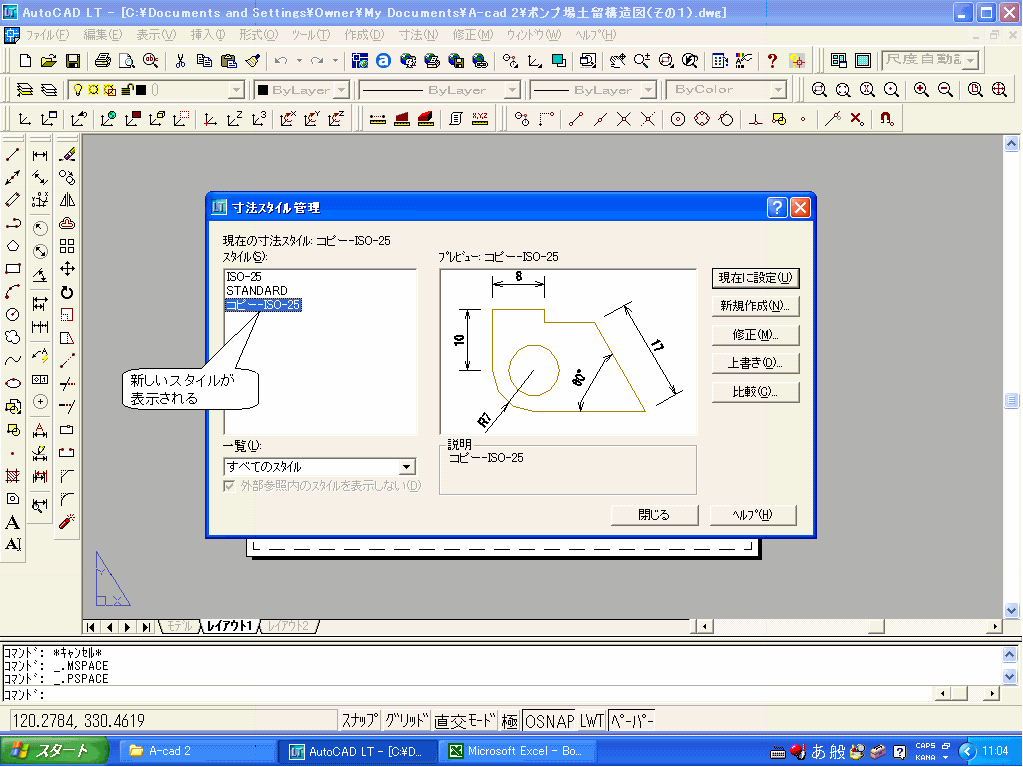The width and height of the screenshot is (1023, 767).
Task: Click the red question mark Help icon
Action: pyautogui.click(x=772, y=61)
